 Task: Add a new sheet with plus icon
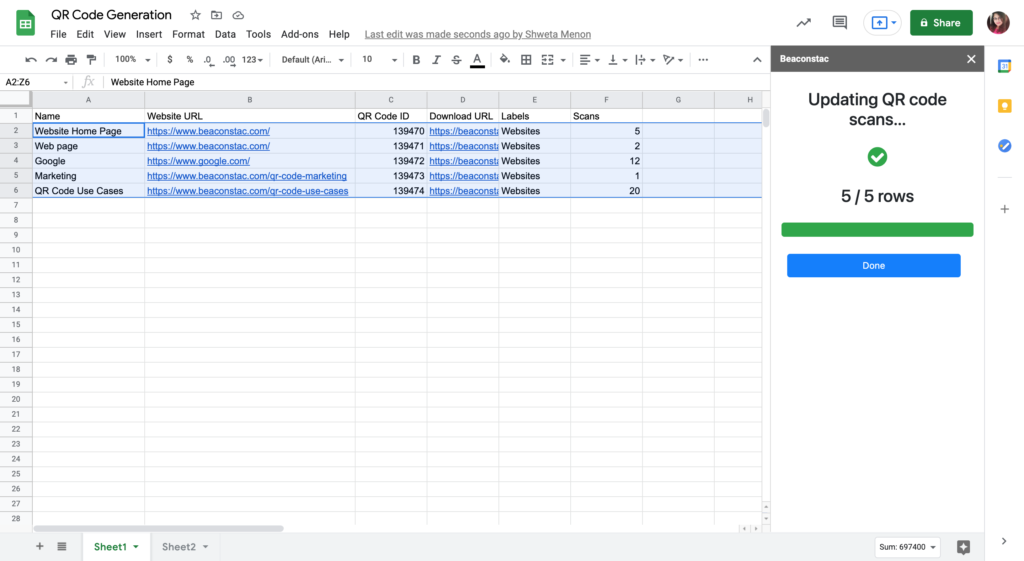pyautogui.click(x=40, y=547)
